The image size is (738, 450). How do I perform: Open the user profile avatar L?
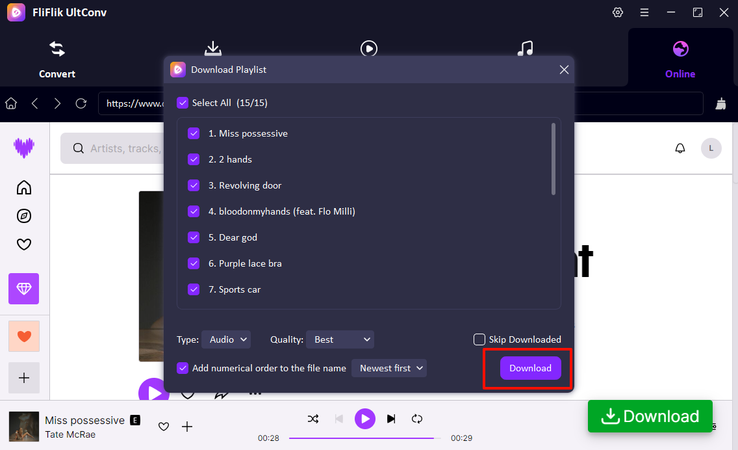point(711,148)
